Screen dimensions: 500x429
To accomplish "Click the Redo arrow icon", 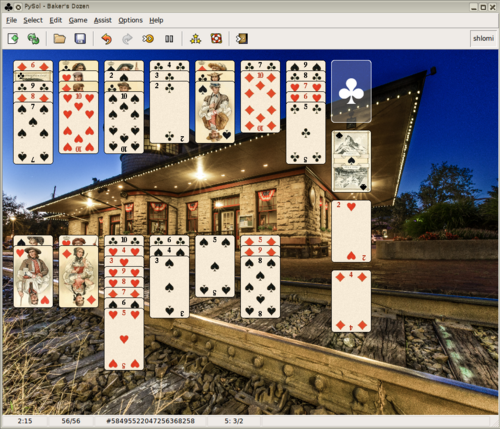I will tap(127, 39).
